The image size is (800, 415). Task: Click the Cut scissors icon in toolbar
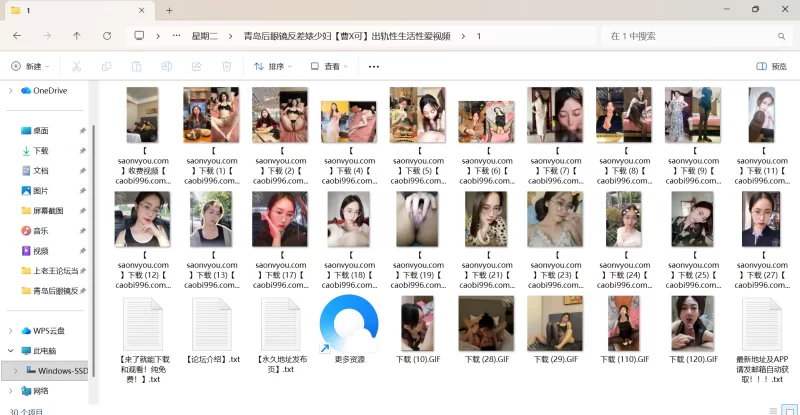pyautogui.click(x=76, y=67)
